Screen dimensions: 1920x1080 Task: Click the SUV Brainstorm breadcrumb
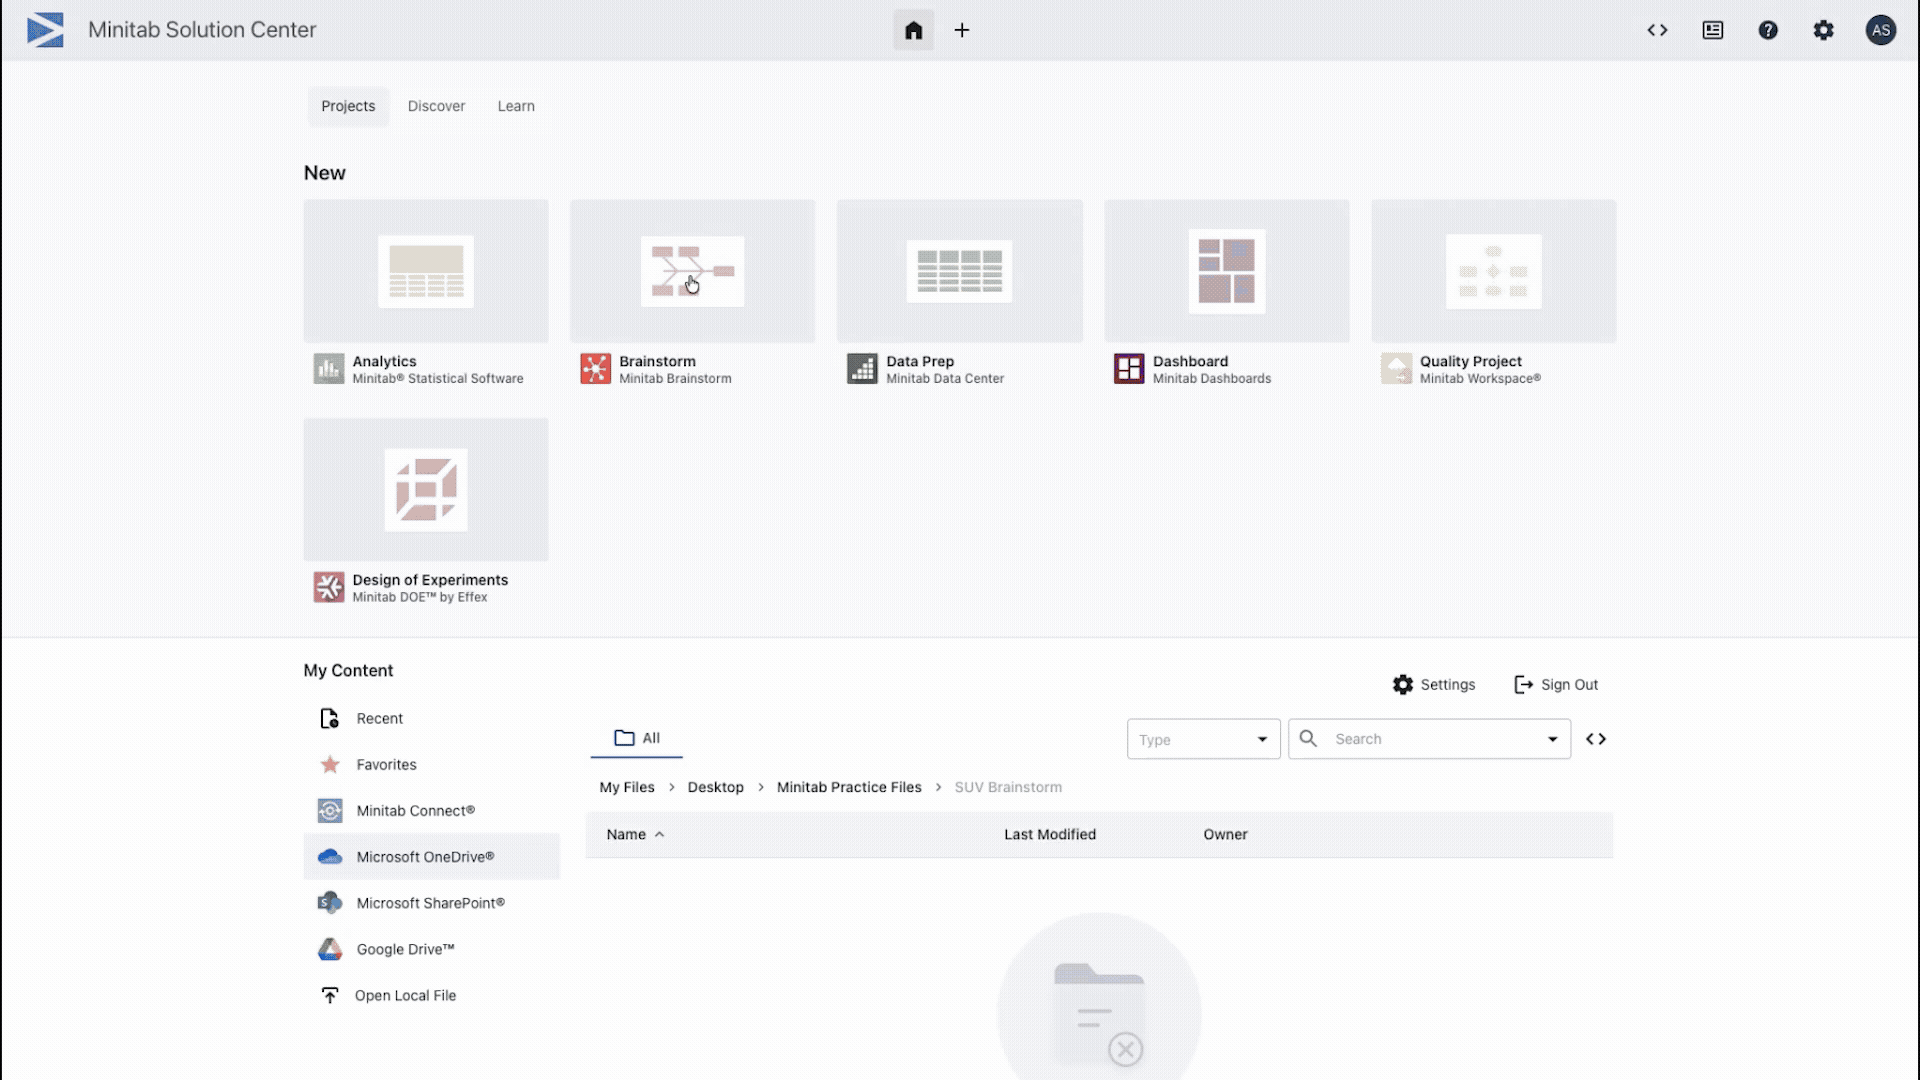(x=1008, y=787)
